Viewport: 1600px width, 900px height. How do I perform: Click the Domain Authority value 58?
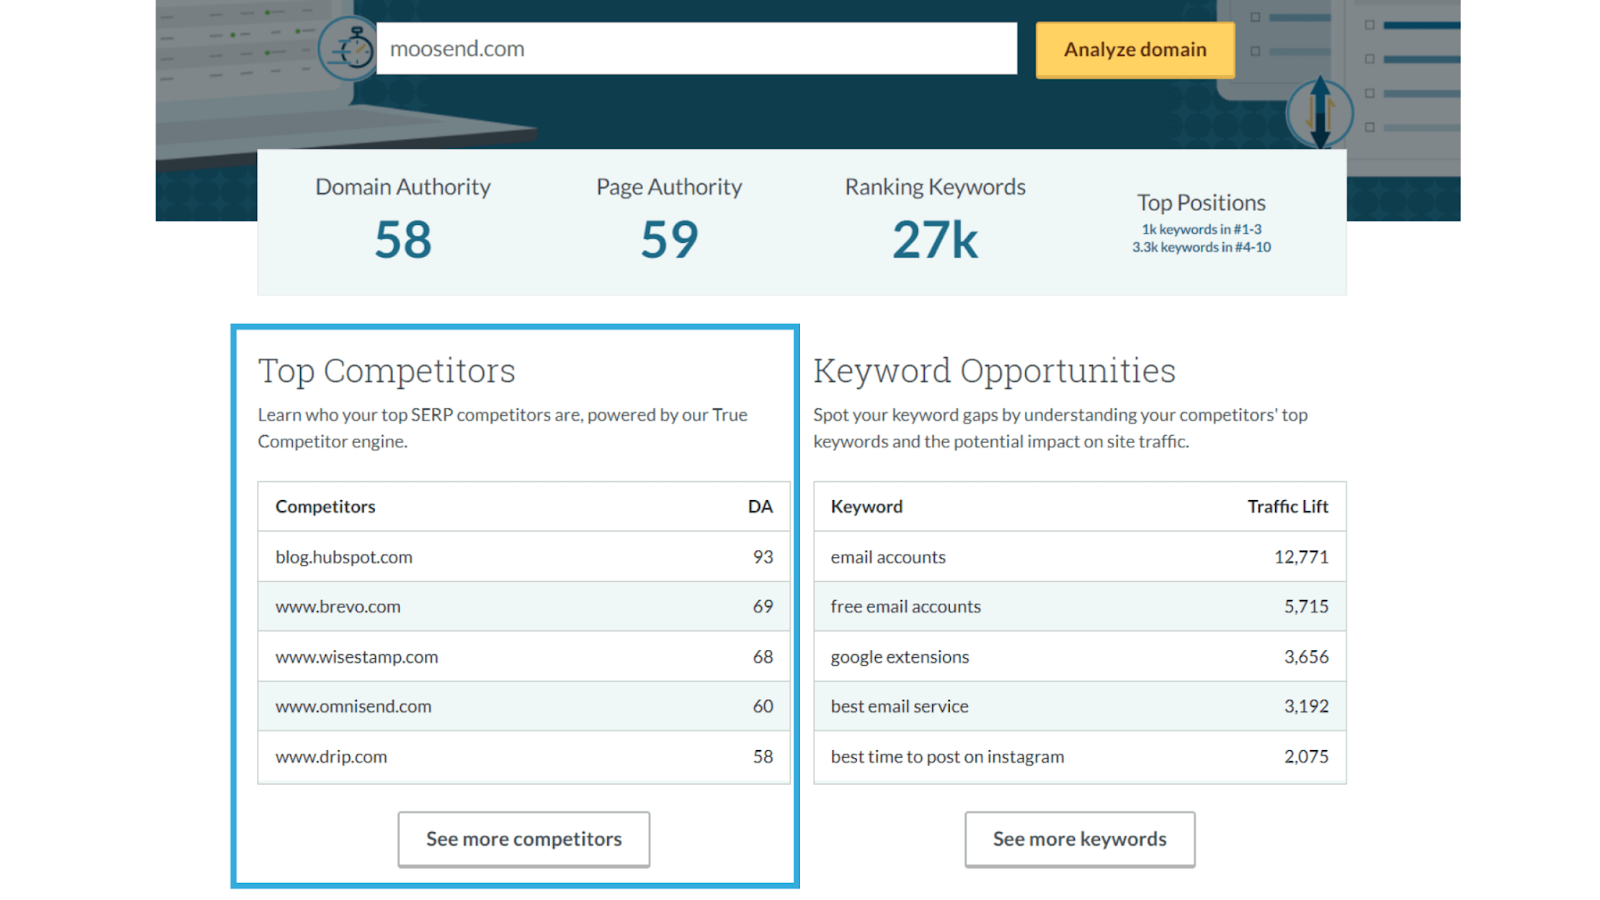coord(403,240)
